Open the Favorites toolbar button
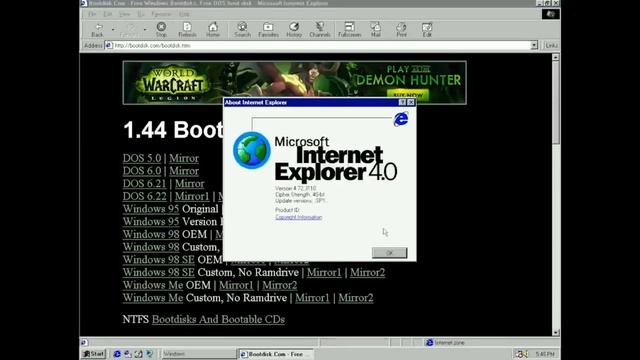 coord(268,29)
